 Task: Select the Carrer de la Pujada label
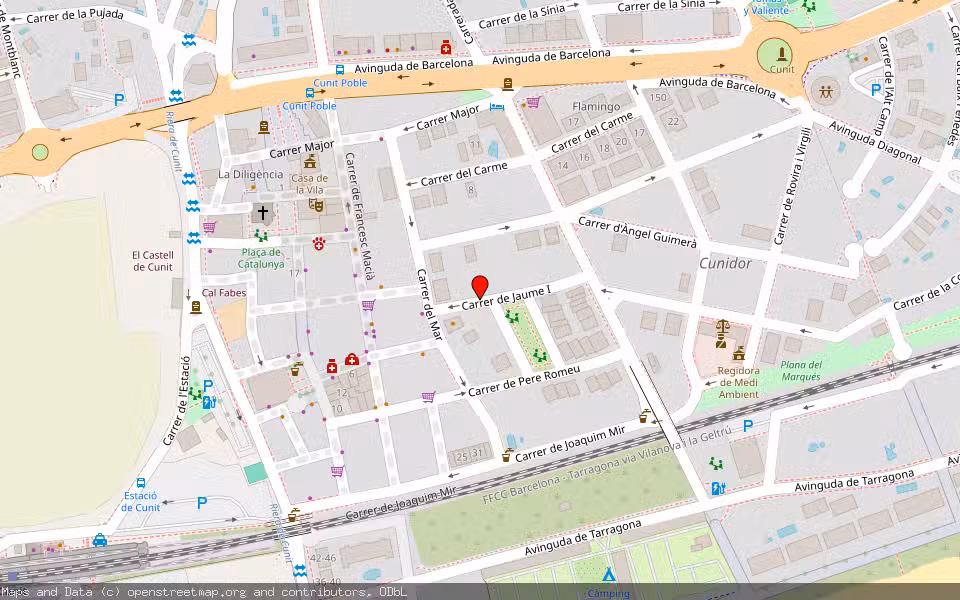tap(75, 15)
